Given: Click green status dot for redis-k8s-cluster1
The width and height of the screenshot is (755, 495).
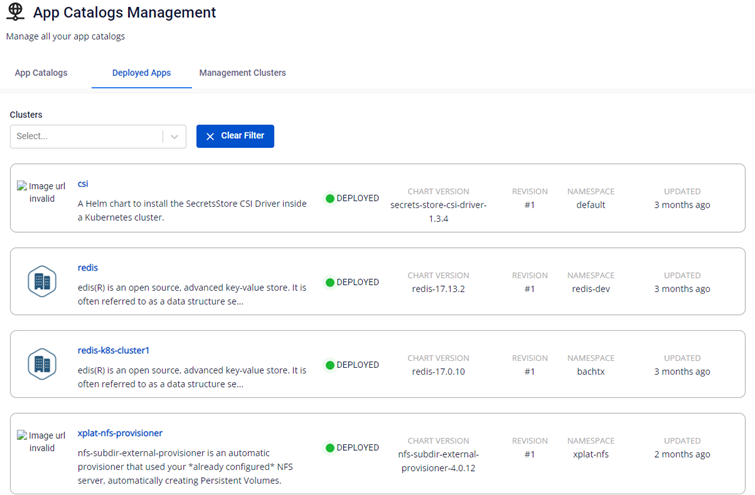Looking at the screenshot, I should [329, 365].
